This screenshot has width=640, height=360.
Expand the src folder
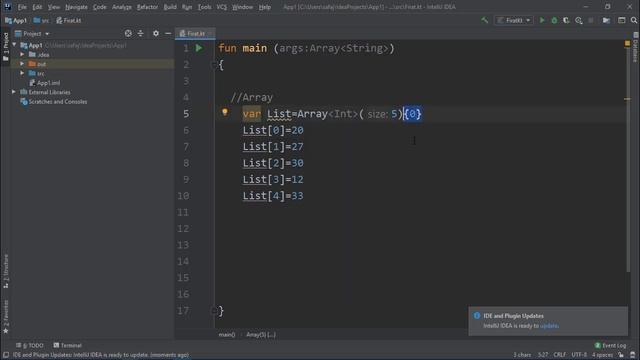tap(22, 73)
